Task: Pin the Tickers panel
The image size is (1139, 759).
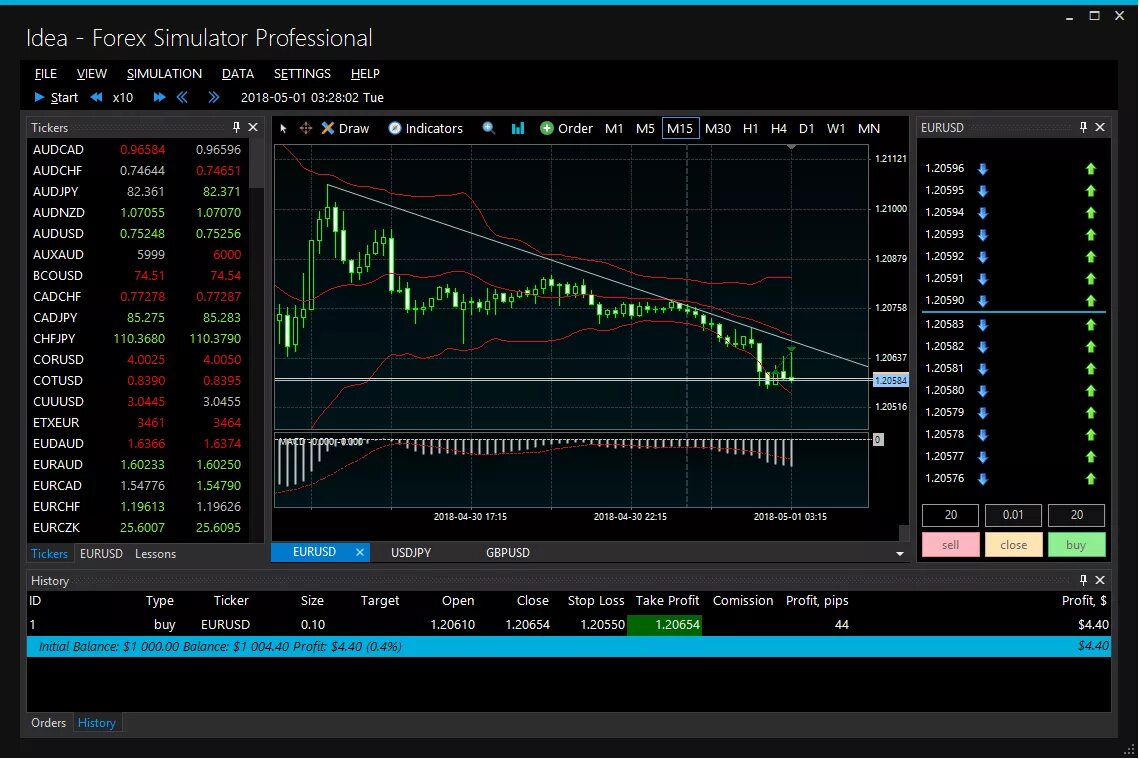Action: [x=236, y=127]
